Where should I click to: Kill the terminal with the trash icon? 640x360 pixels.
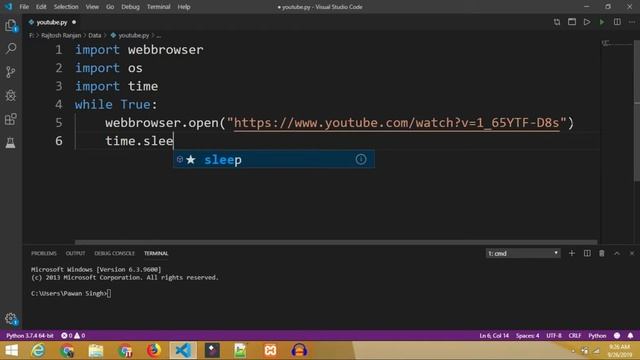coord(602,253)
